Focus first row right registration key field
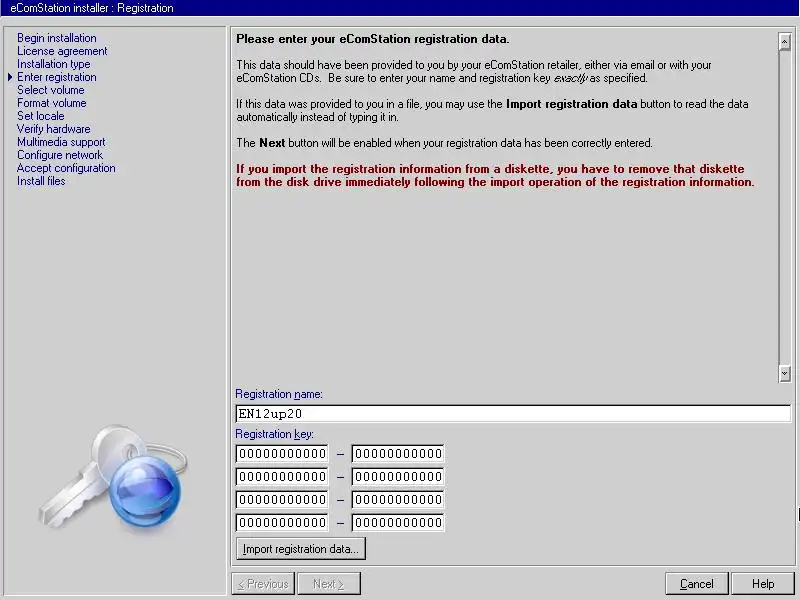 (397, 453)
